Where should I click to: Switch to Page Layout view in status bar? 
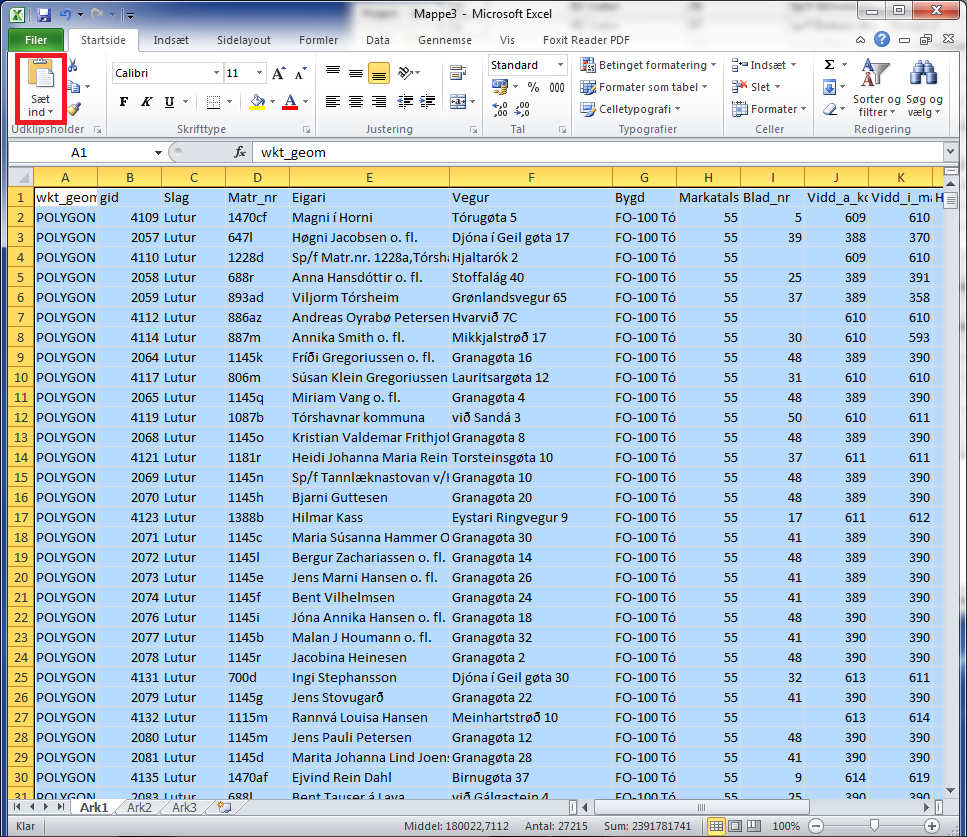point(735,826)
